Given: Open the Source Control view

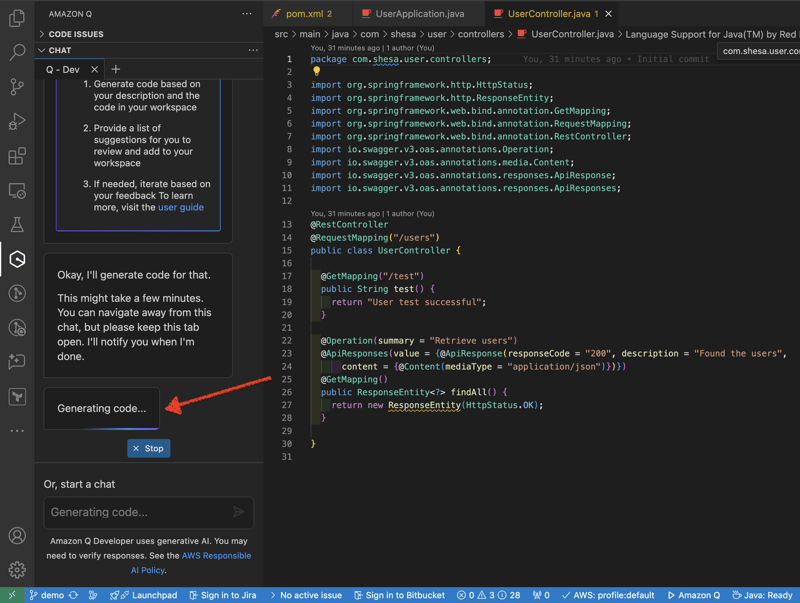Looking at the screenshot, I should (x=17, y=87).
